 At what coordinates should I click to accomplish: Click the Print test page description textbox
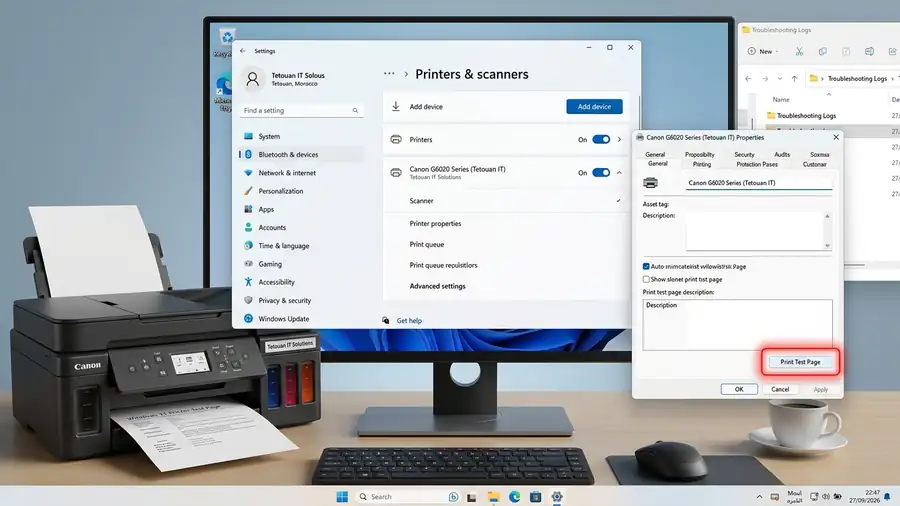pos(738,325)
